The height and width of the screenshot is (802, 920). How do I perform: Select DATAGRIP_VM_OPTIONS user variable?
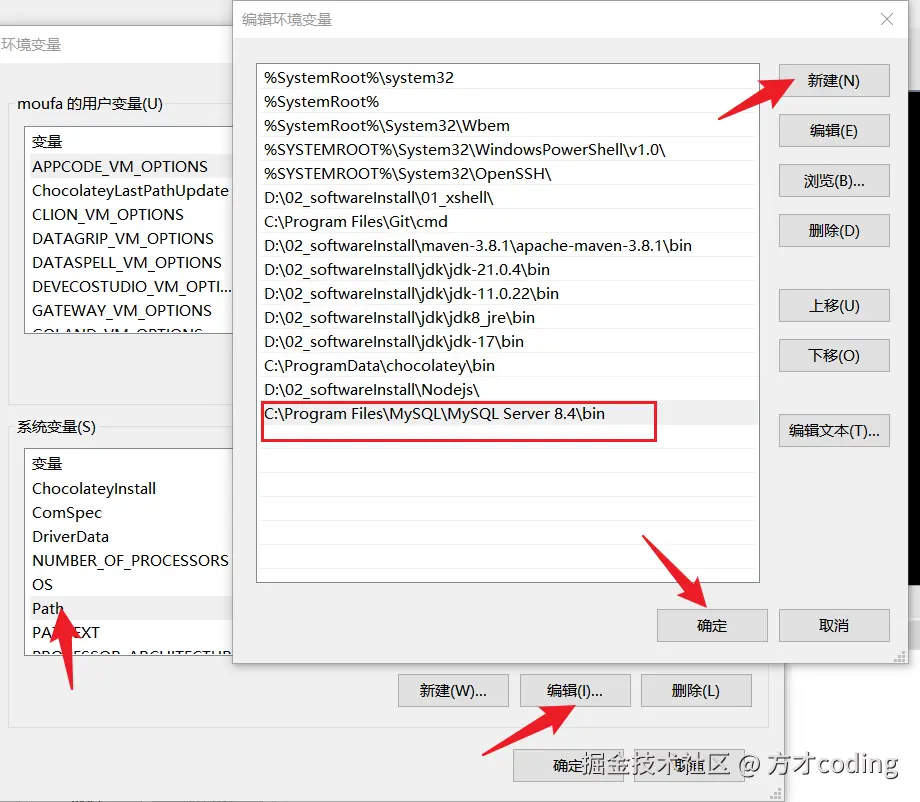(x=130, y=239)
